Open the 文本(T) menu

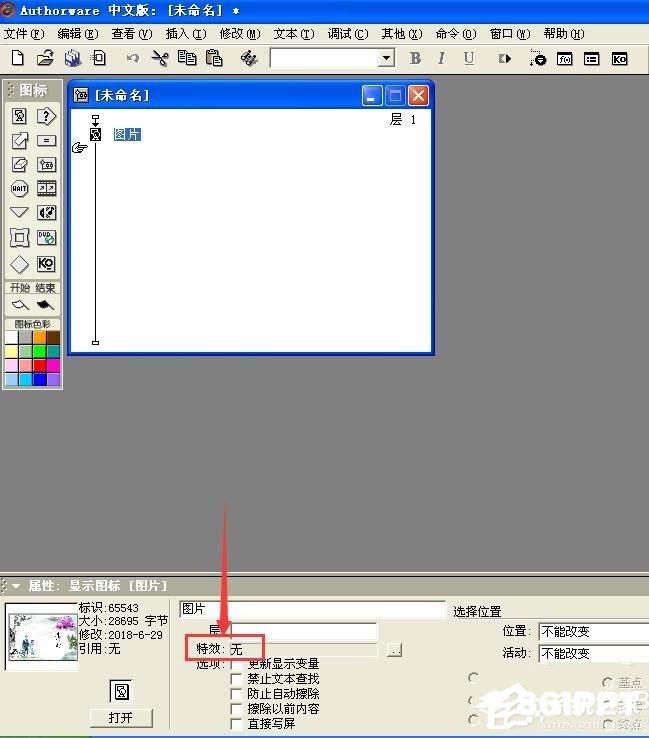coord(294,34)
